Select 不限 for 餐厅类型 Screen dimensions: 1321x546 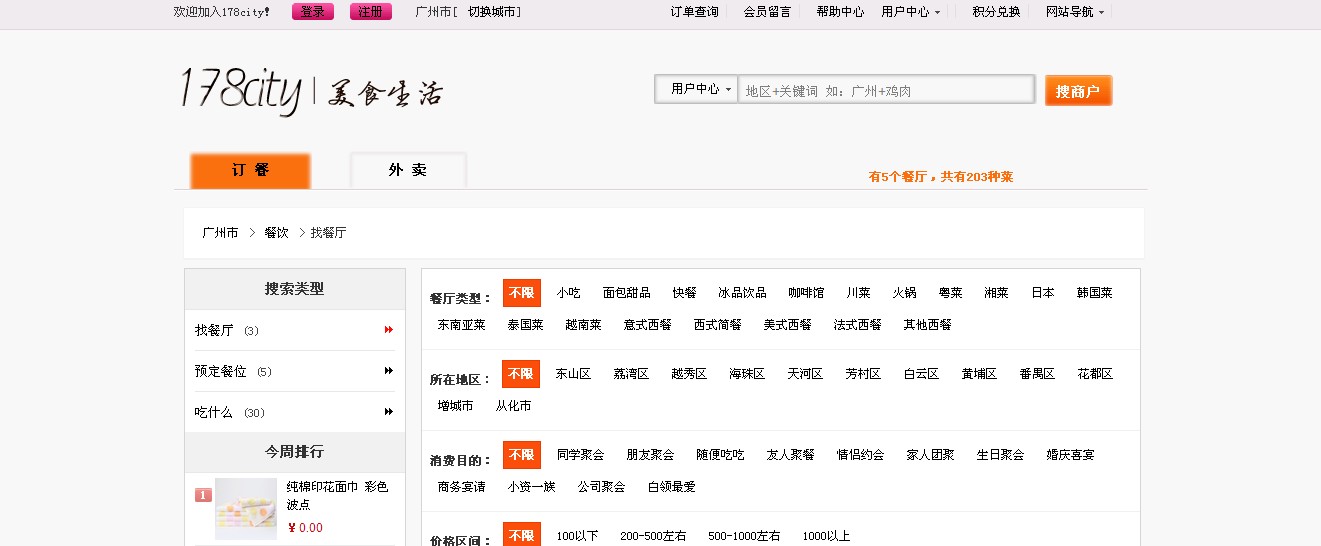pos(521,293)
